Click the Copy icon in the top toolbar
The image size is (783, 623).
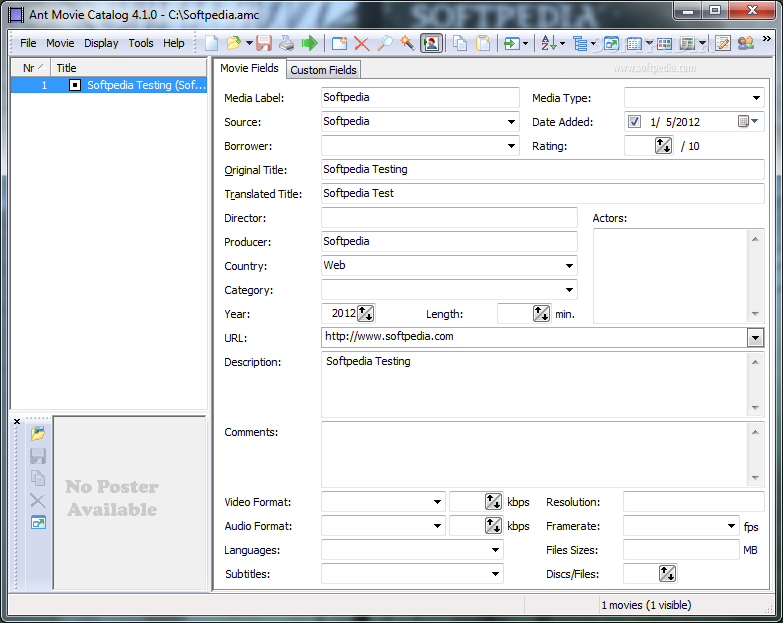point(460,43)
